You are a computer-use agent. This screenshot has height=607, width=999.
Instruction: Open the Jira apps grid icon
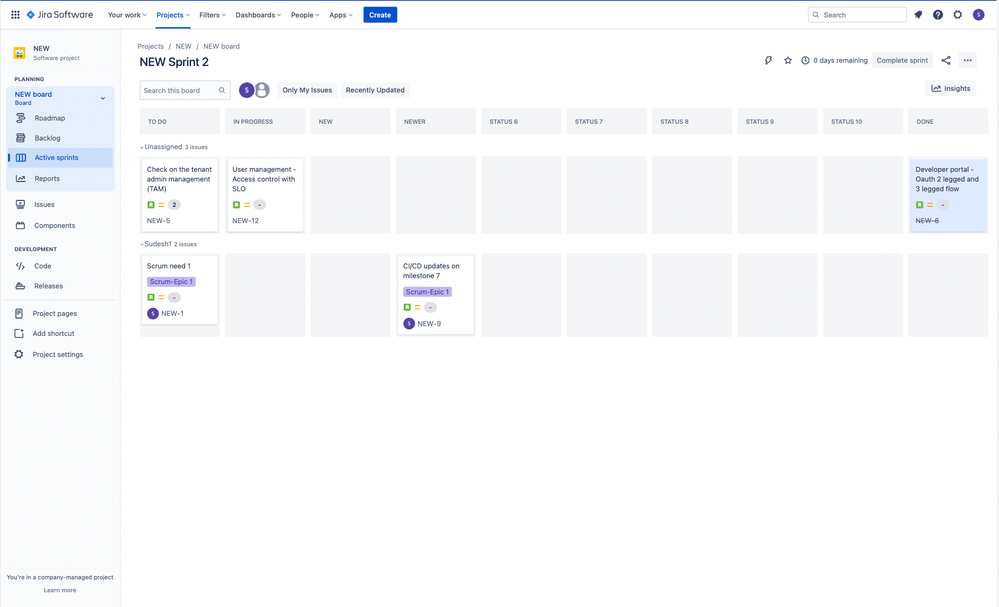click(x=15, y=14)
